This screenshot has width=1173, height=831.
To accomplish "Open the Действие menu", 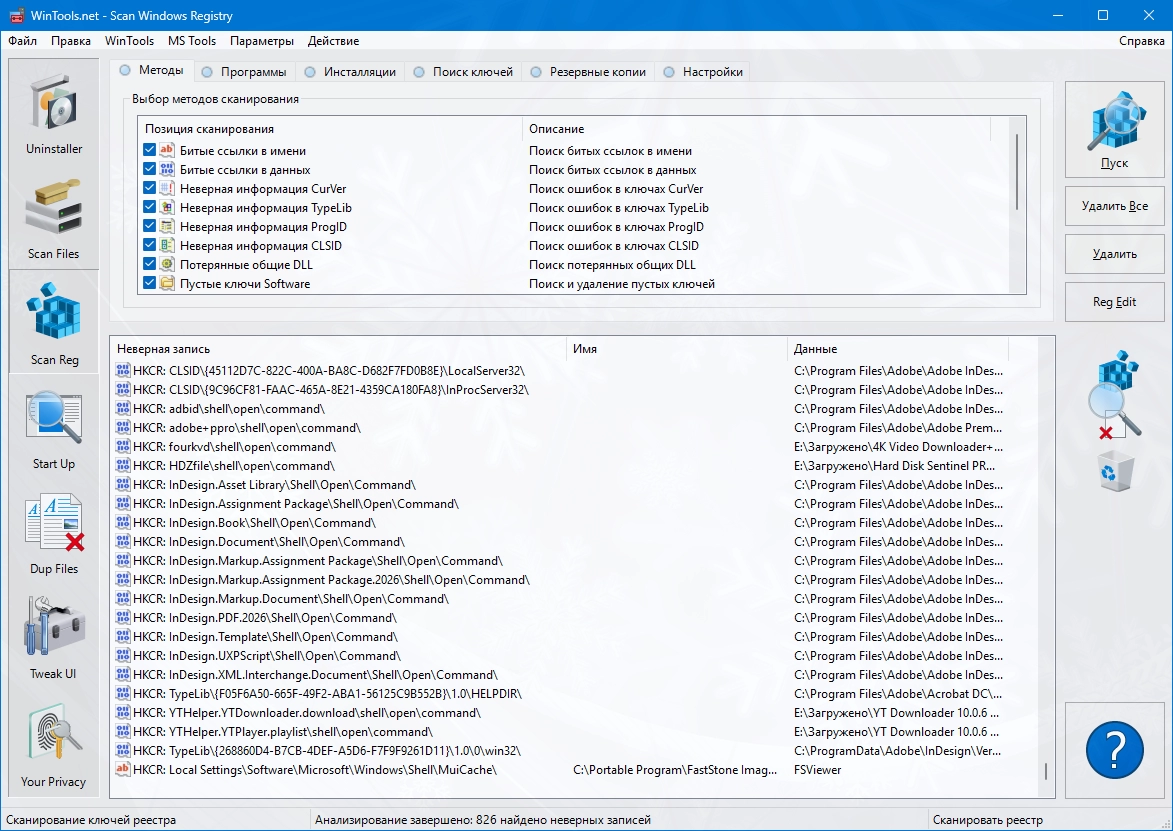I will click(334, 41).
